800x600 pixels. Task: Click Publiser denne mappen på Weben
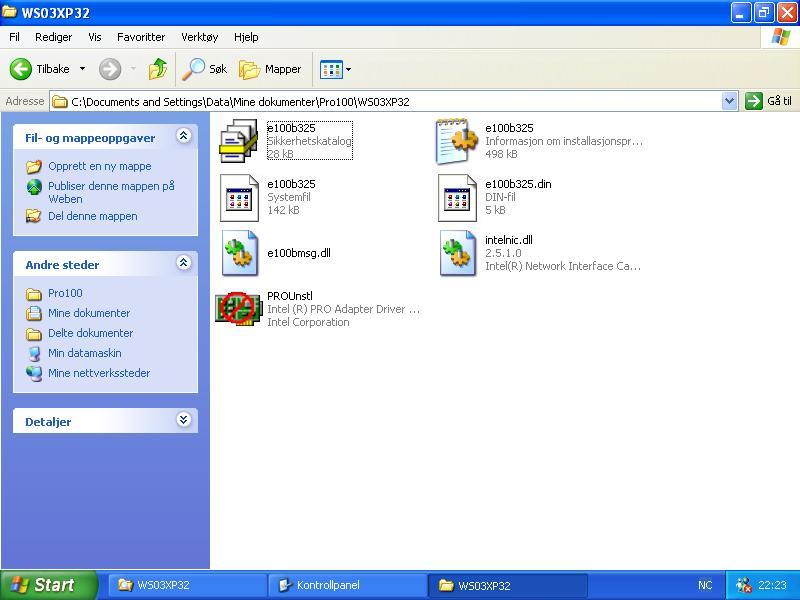pos(111,192)
